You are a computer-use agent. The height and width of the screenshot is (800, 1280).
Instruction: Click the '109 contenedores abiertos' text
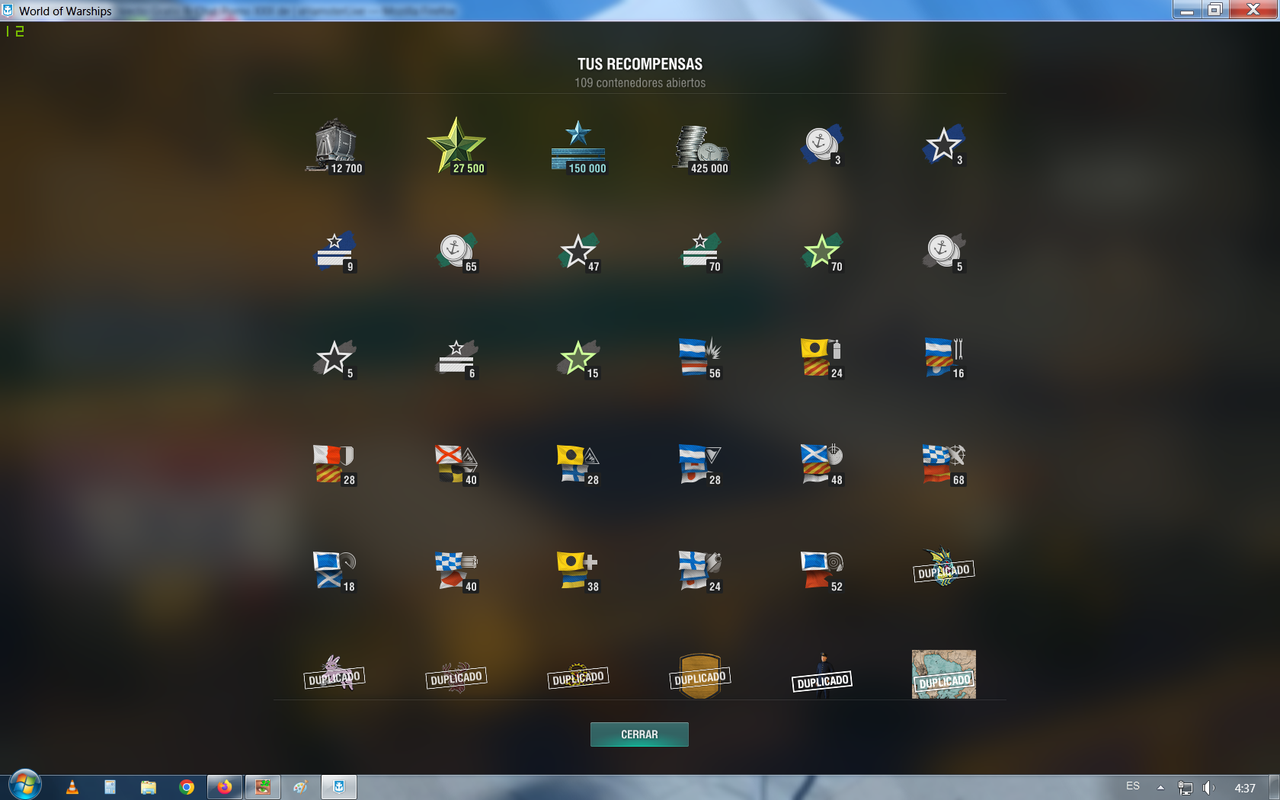point(640,83)
